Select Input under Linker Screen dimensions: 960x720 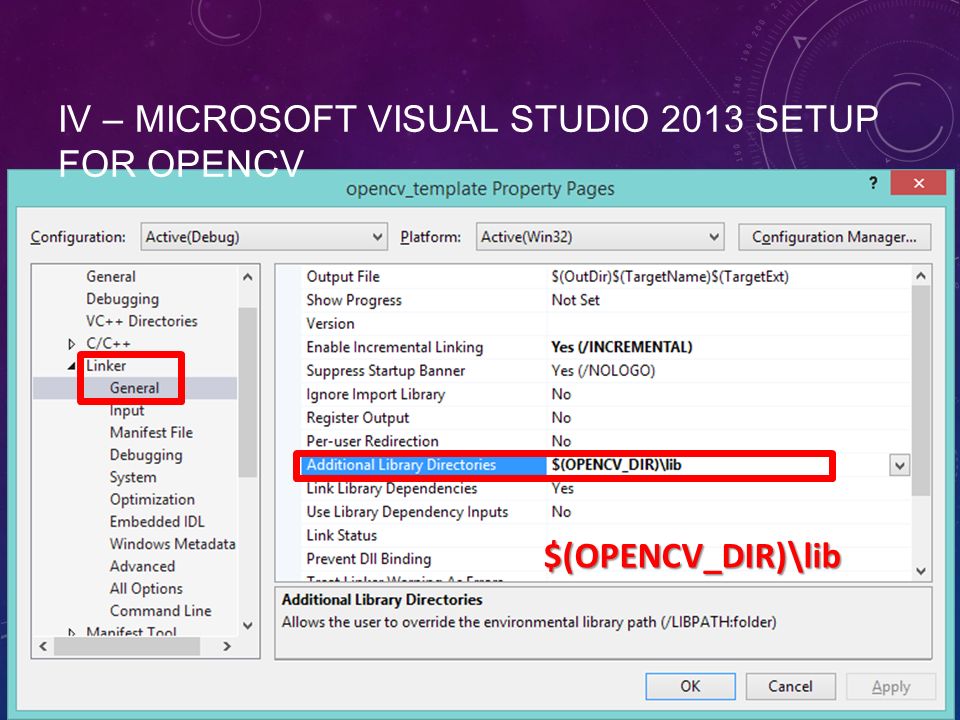coord(127,410)
